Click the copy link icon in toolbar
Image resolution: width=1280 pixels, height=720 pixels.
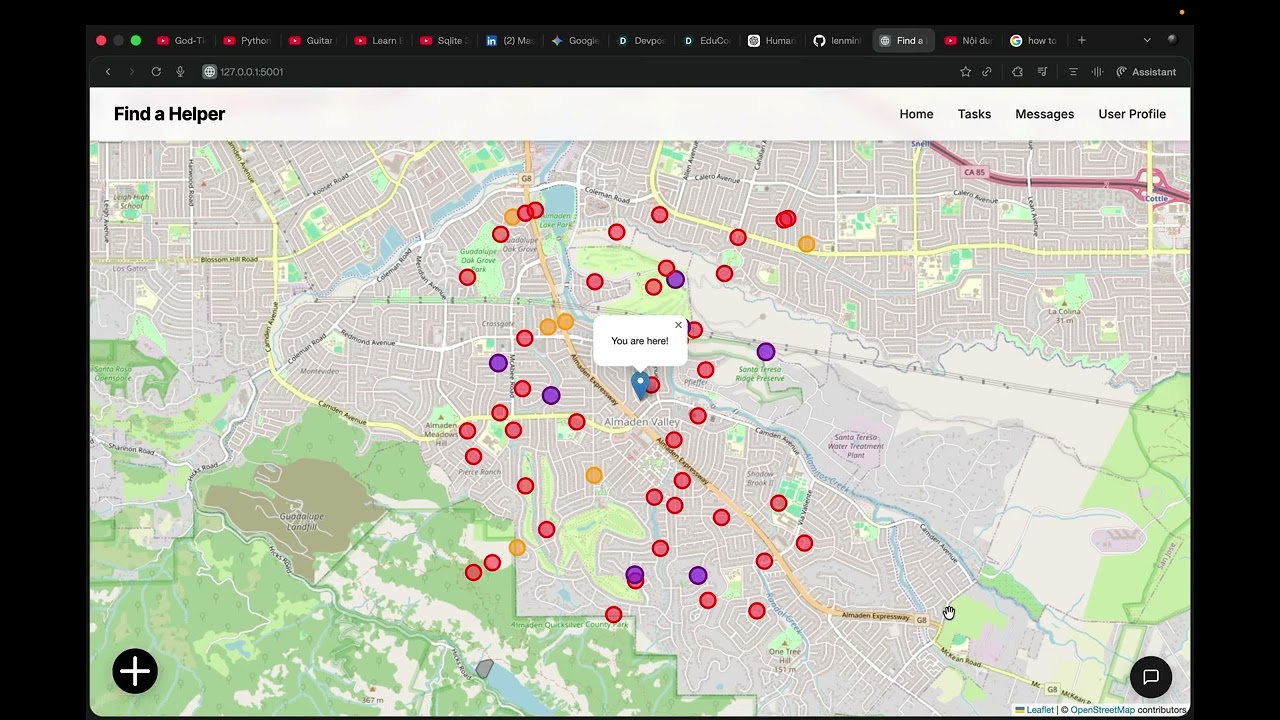(987, 72)
